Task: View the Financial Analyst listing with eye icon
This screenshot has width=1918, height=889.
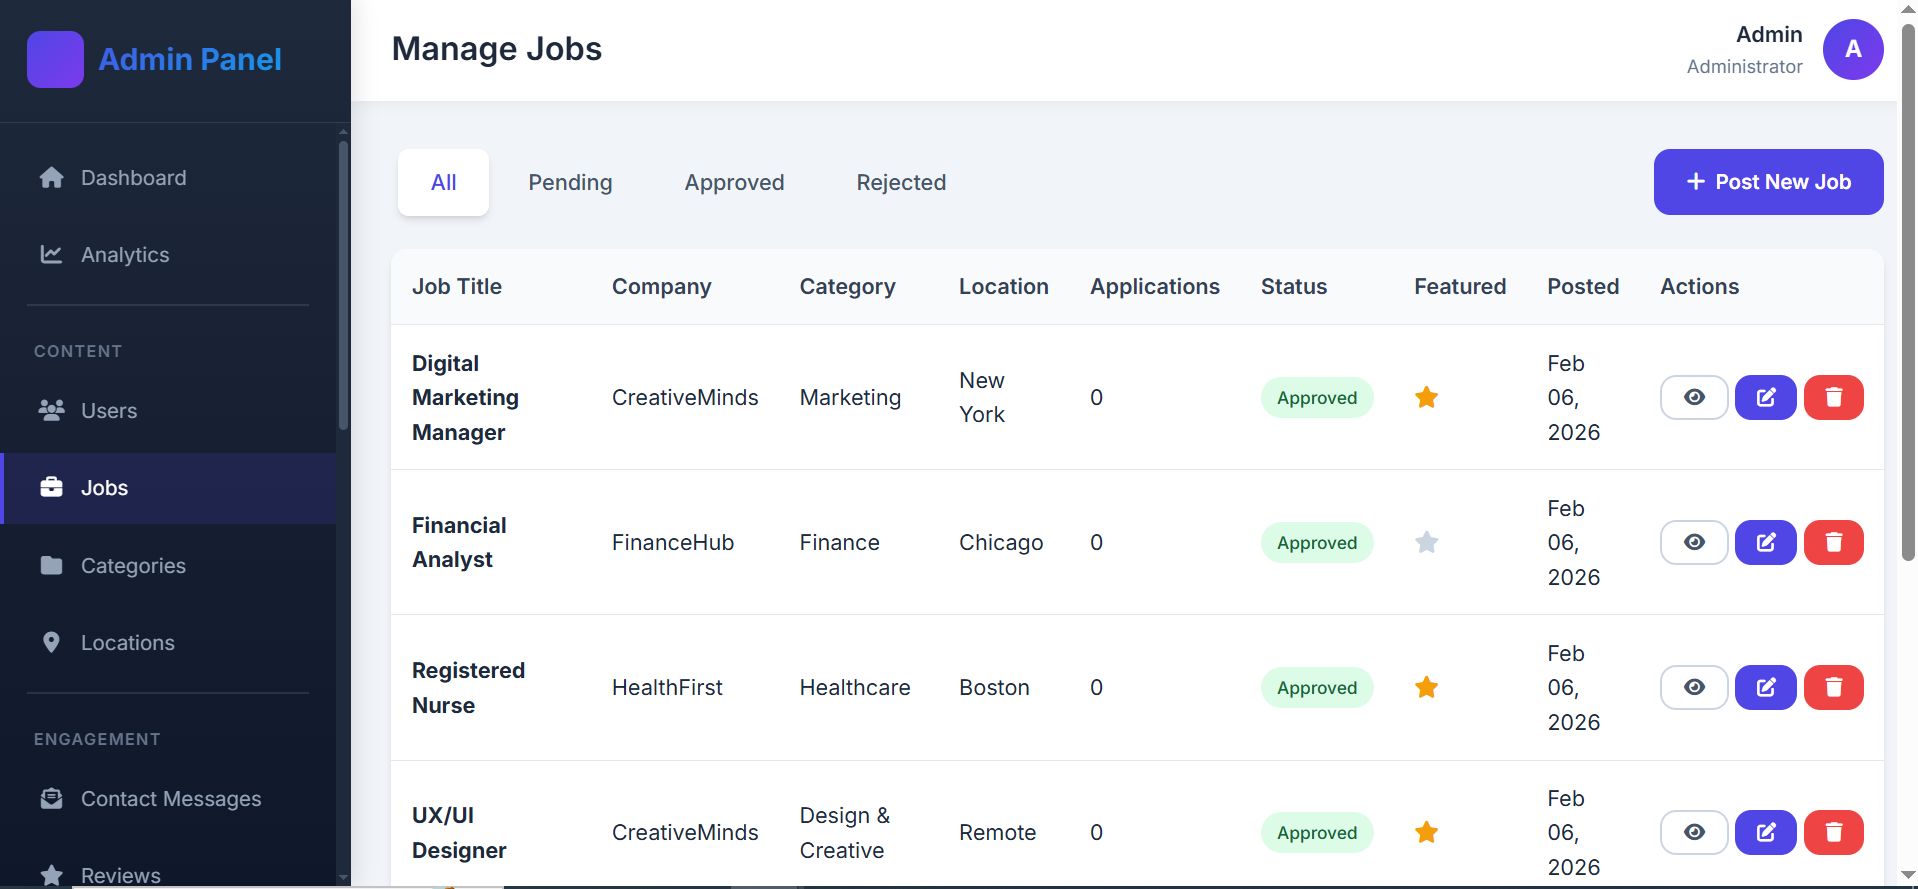Action: [x=1693, y=542]
